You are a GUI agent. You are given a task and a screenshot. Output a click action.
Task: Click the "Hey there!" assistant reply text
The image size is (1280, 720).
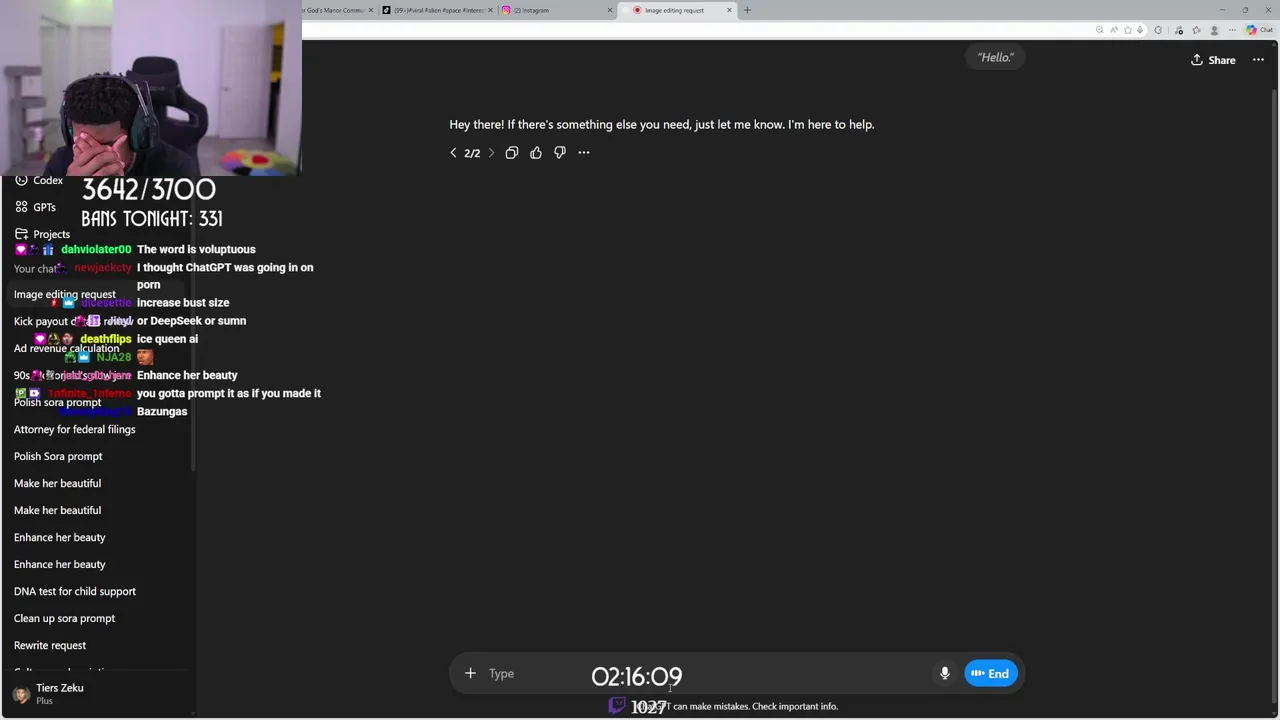pyautogui.click(x=662, y=124)
